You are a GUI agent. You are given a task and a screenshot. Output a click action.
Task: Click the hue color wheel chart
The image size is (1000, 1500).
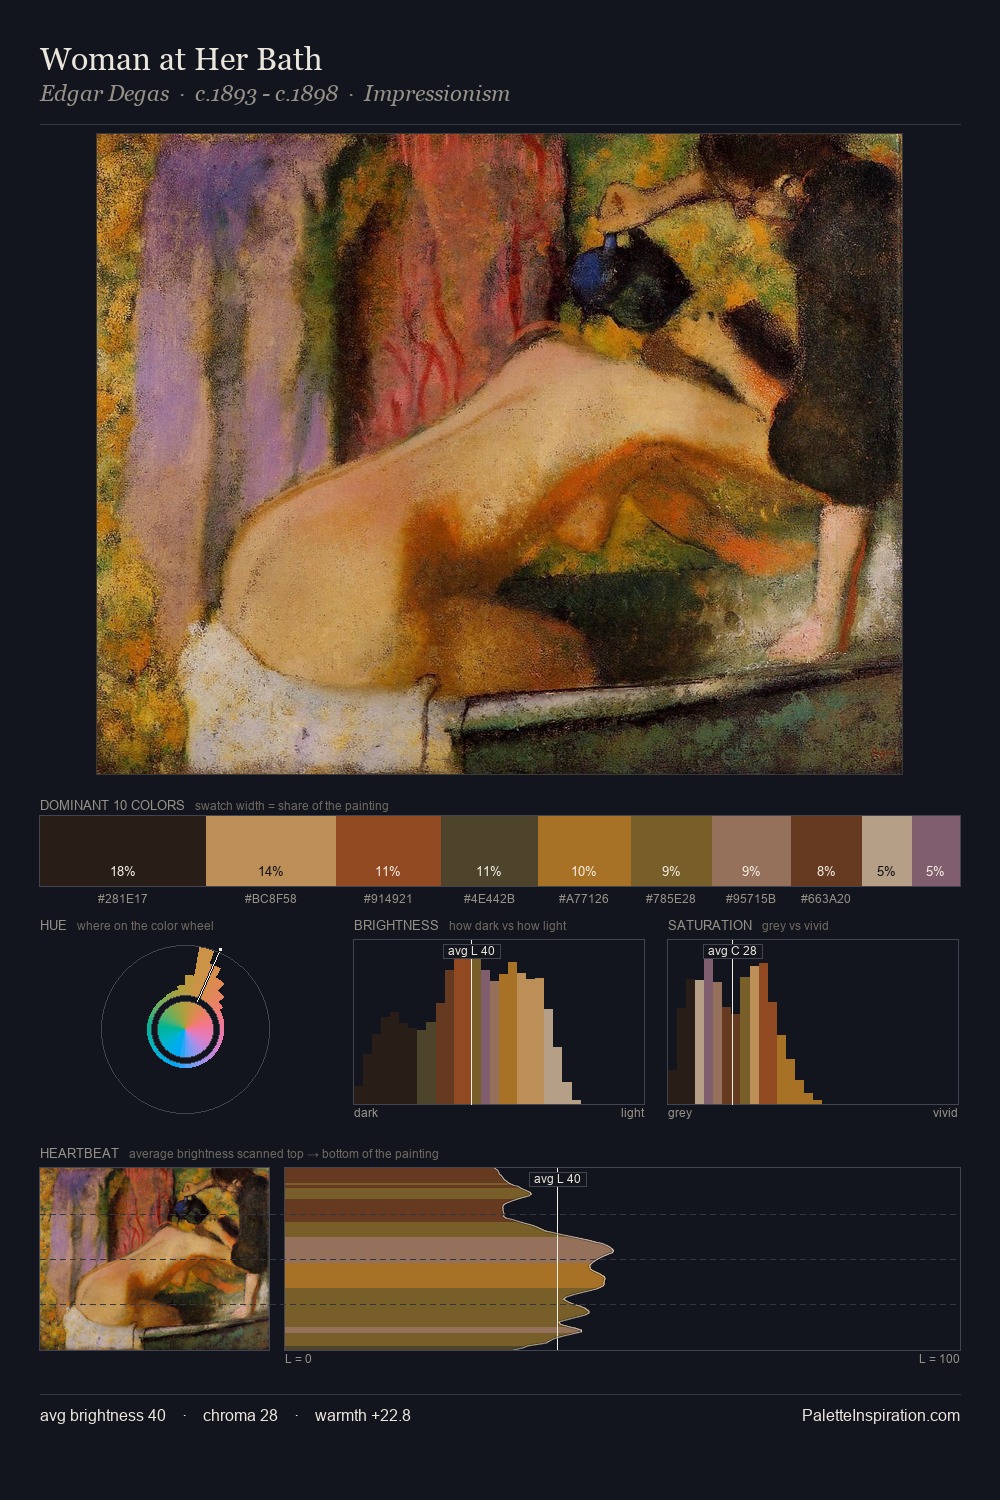(185, 1029)
